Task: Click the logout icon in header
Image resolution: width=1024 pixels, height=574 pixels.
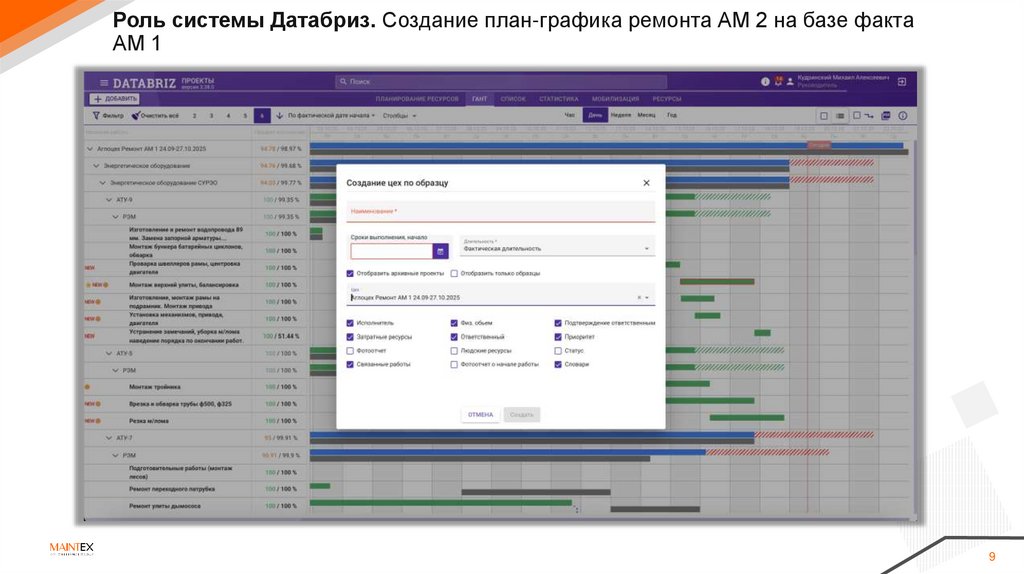Action: point(902,82)
